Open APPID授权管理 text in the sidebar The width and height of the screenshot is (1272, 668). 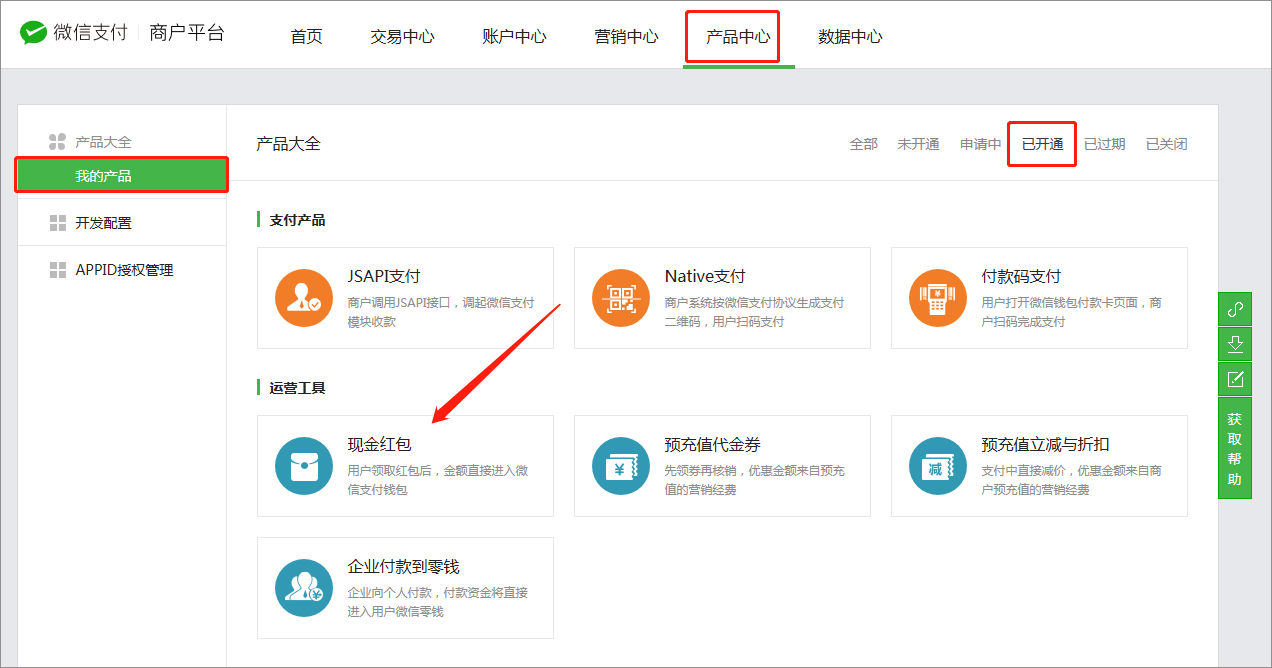tap(124, 270)
